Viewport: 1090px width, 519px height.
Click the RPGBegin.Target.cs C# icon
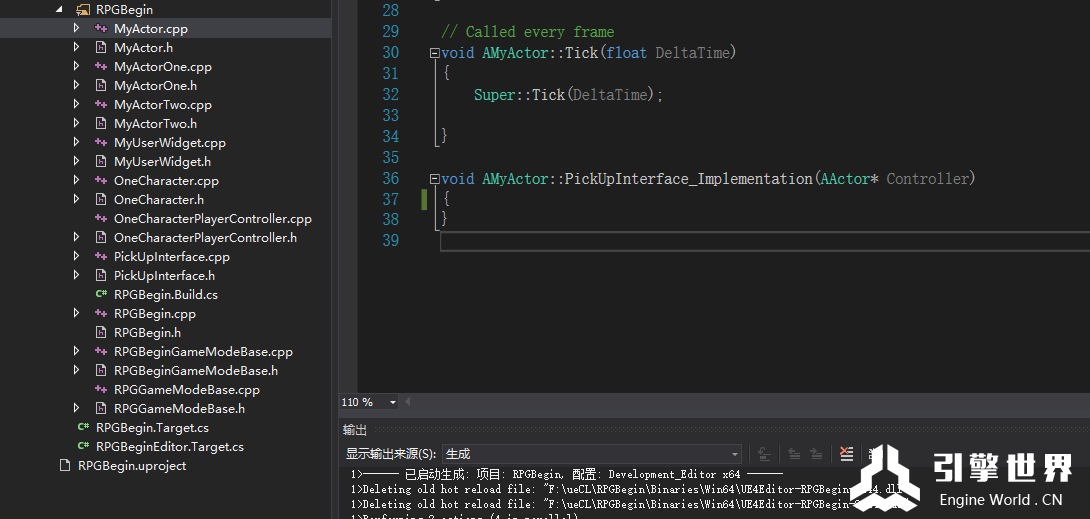pos(83,427)
